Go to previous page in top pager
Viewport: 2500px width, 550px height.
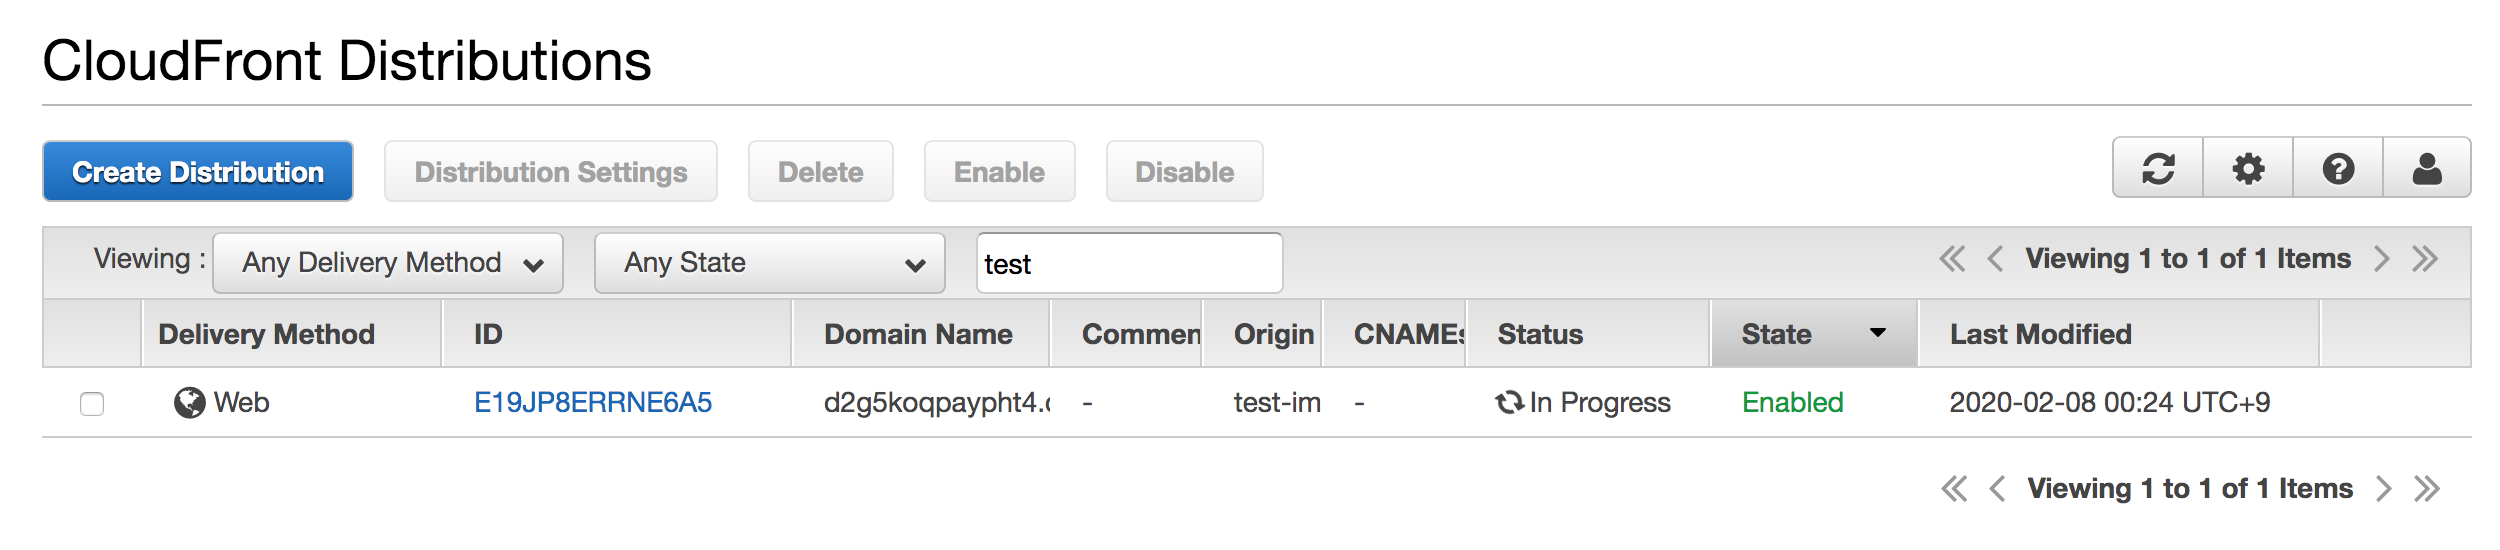click(1995, 259)
